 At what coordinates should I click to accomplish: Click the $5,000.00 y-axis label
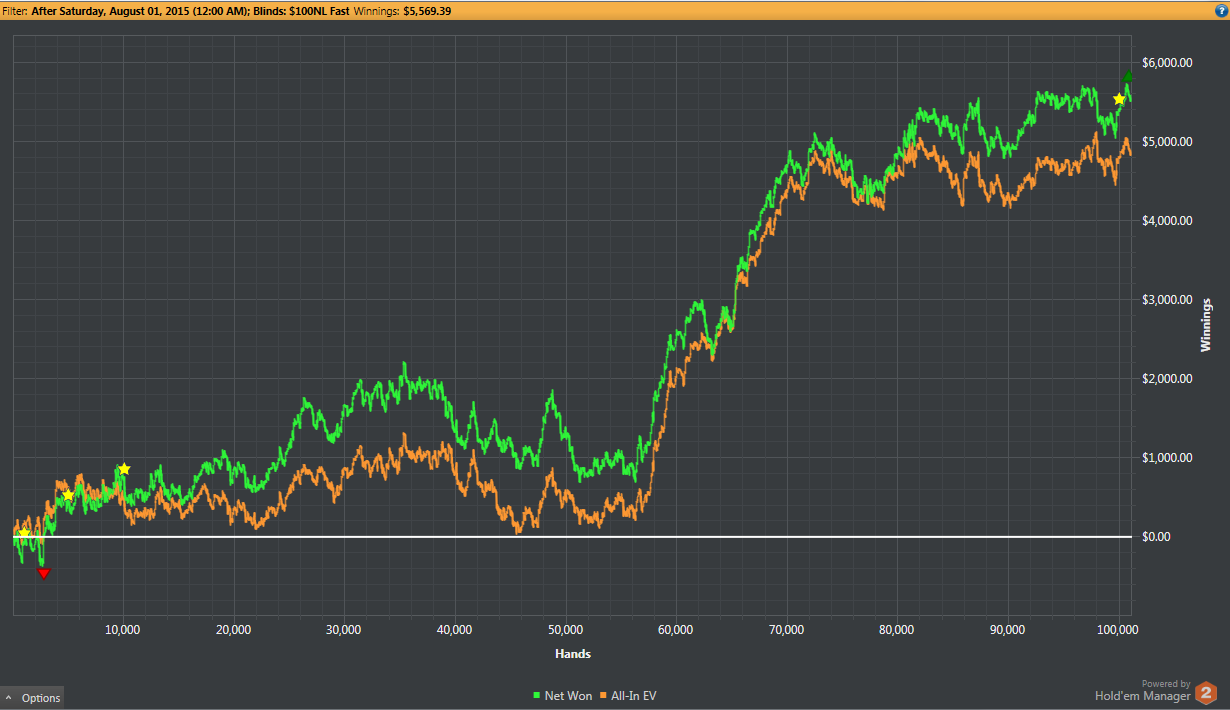point(1169,142)
